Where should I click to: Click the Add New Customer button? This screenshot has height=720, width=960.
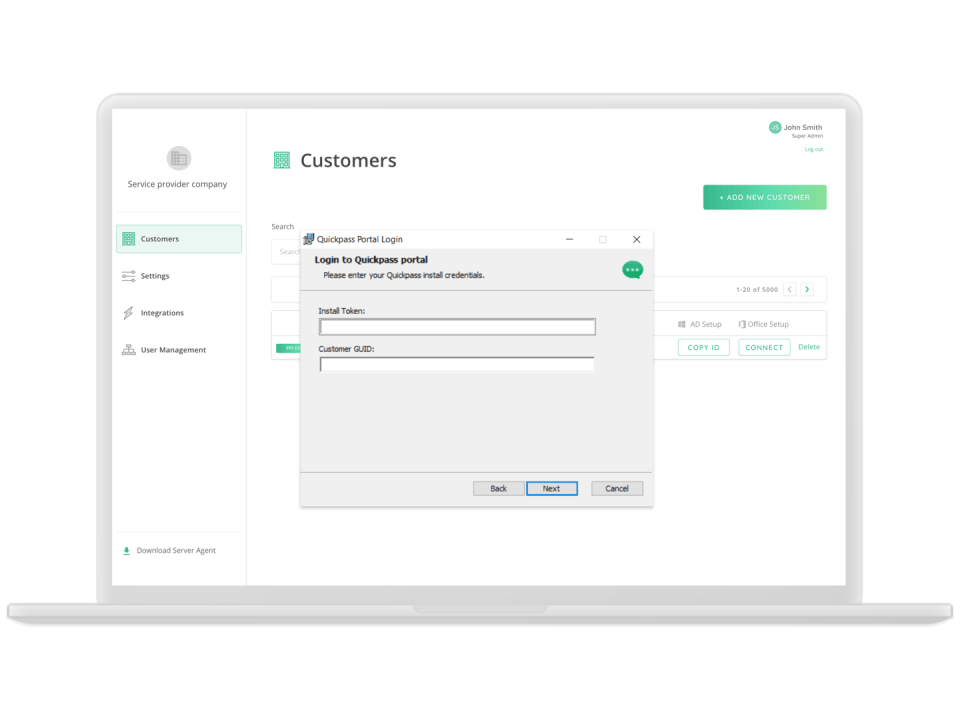point(765,197)
